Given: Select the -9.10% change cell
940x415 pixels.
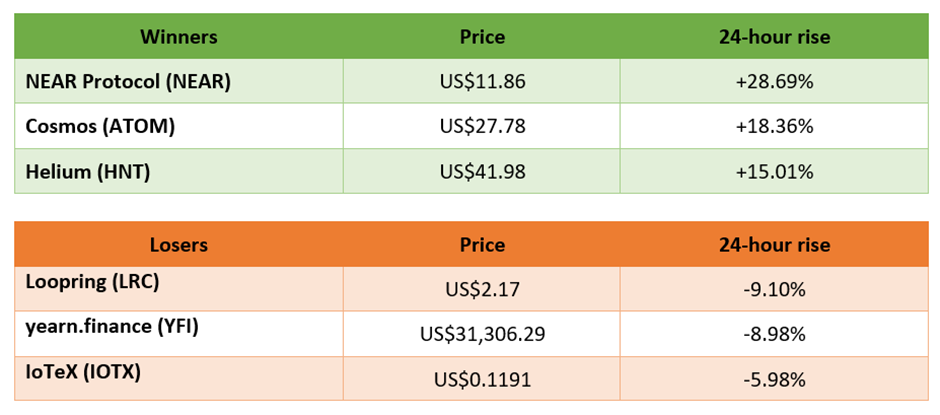Looking at the screenshot, I should coord(775,289).
